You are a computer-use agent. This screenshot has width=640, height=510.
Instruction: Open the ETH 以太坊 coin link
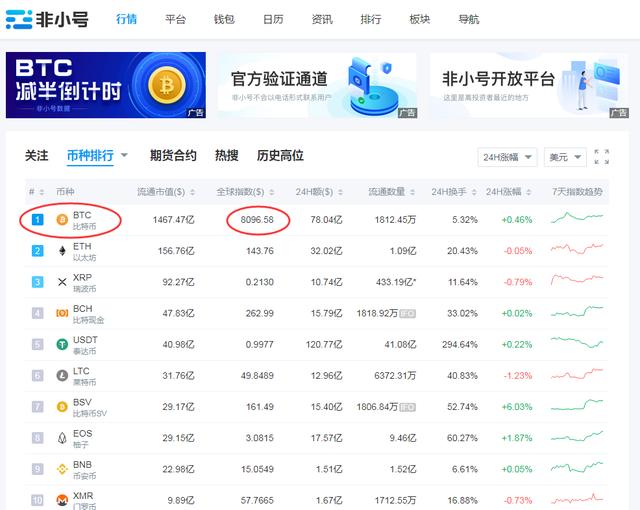[x=84, y=252]
